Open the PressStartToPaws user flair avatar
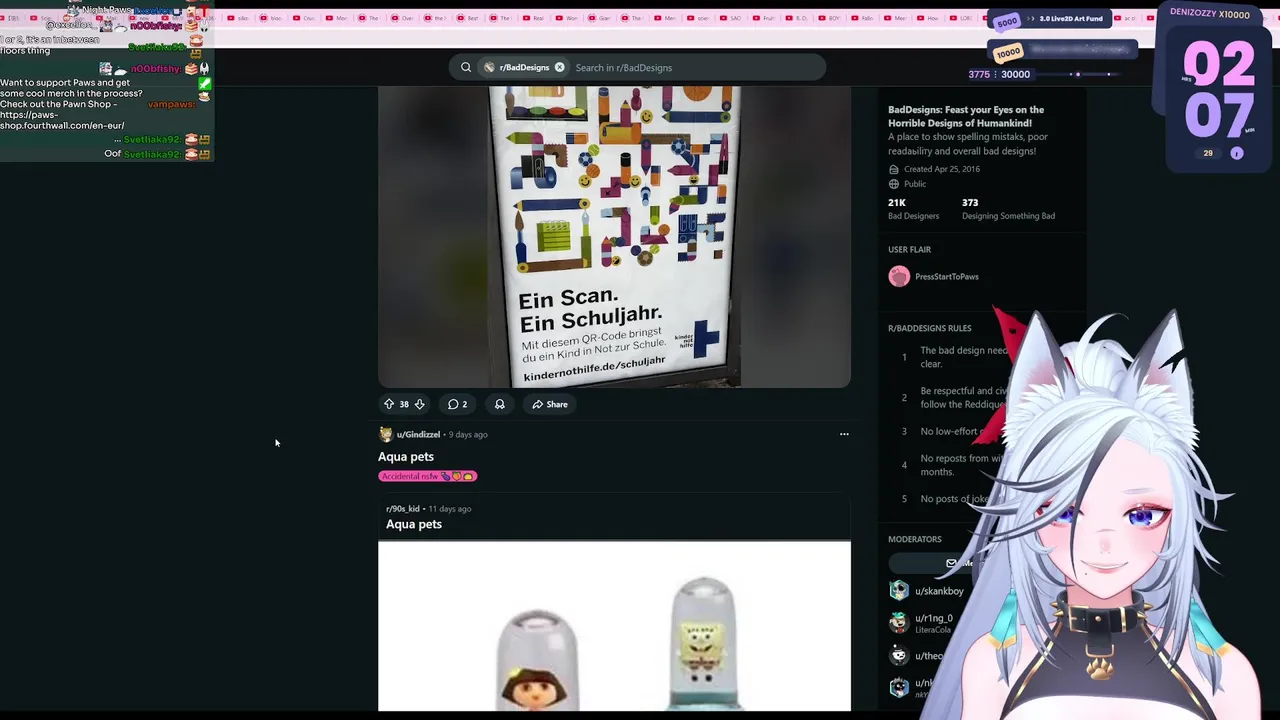 click(x=899, y=277)
